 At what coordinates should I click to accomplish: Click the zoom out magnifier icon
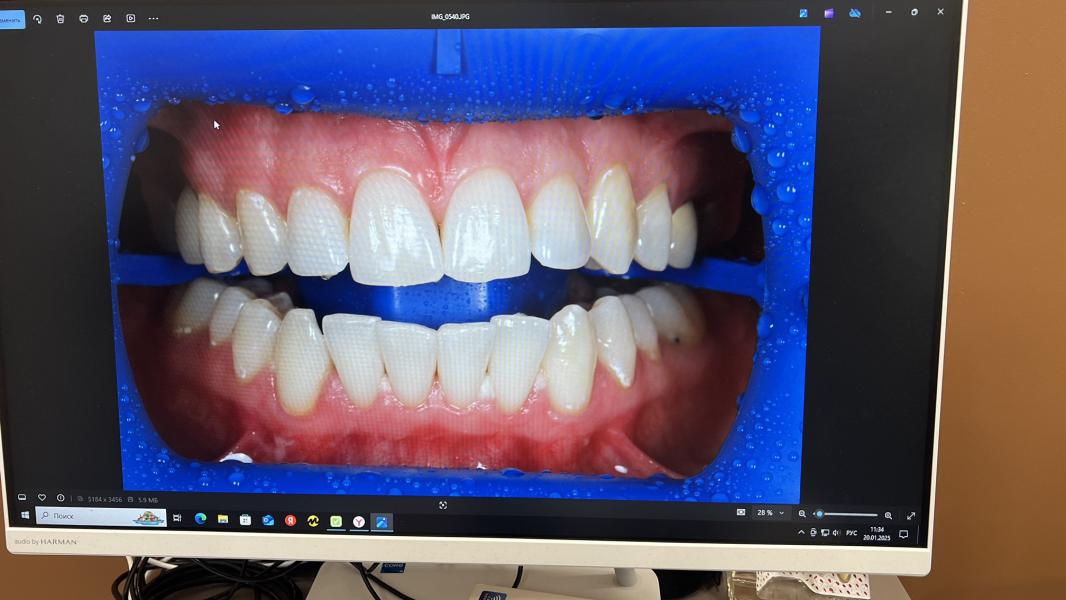coord(802,514)
